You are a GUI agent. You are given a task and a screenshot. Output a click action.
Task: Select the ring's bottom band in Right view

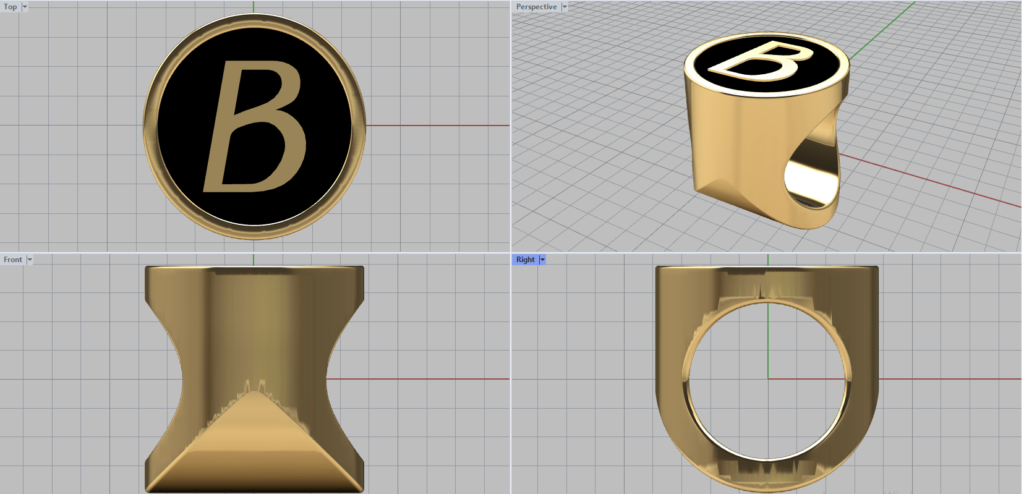[x=768, y=475]
